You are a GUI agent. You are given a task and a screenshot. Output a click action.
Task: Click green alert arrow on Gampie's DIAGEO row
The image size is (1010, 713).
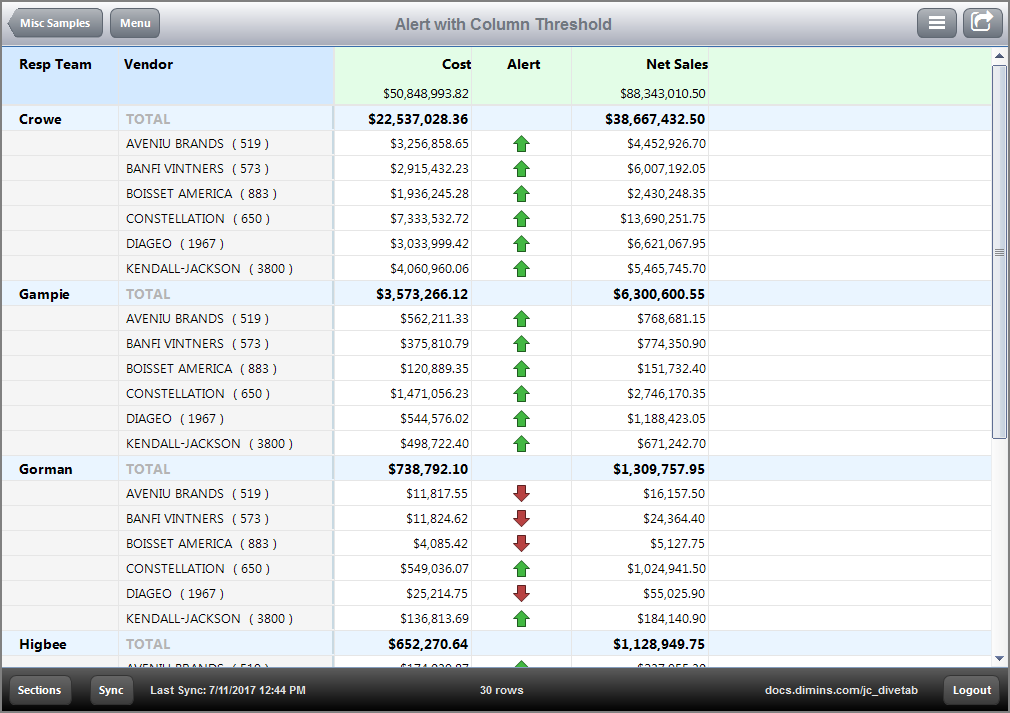(521, 418)
